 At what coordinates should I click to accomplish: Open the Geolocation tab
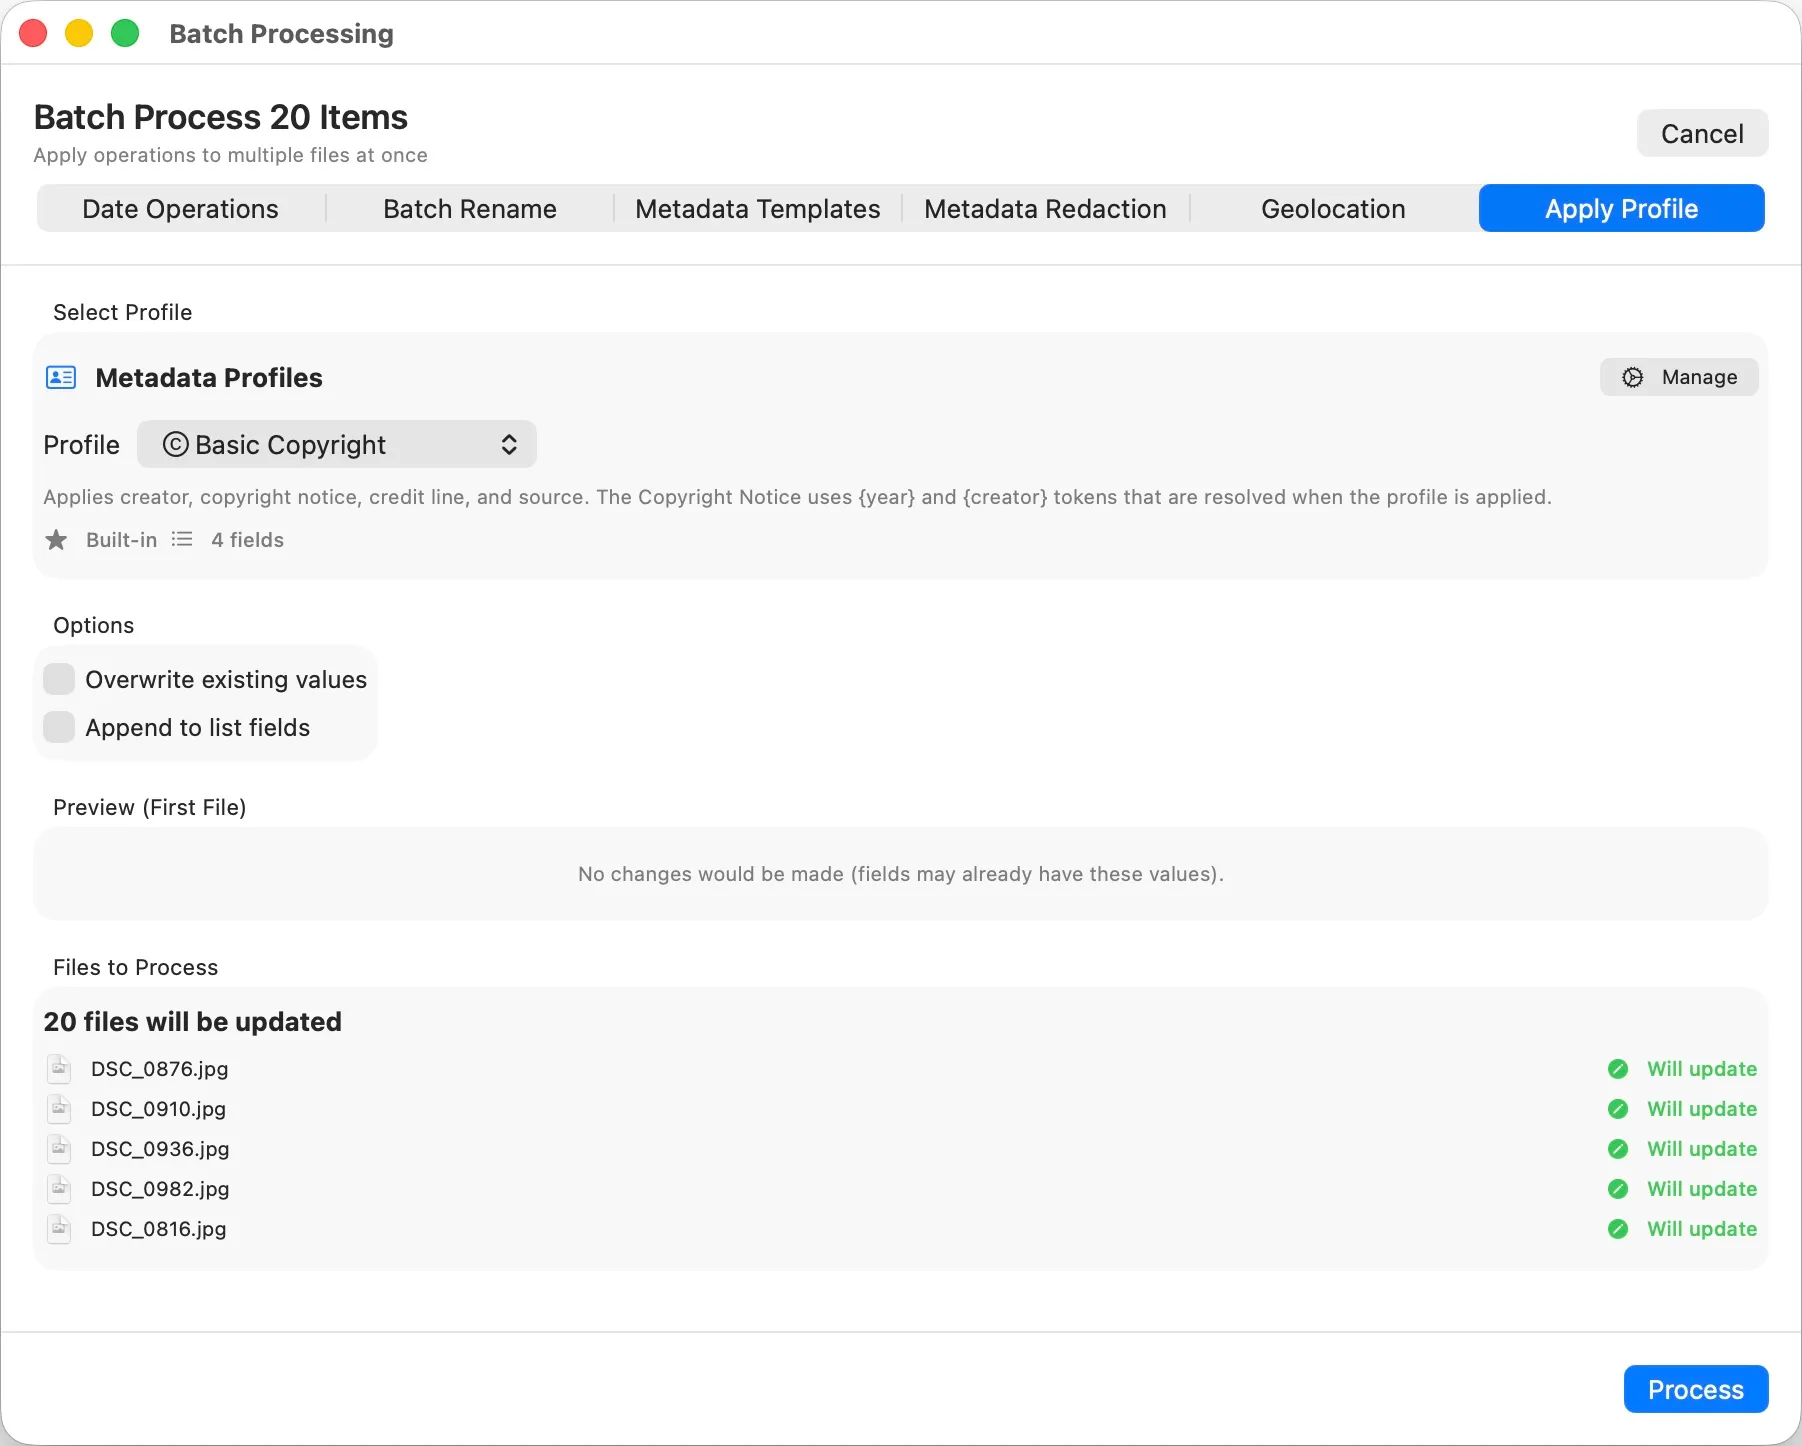(x=1333, y=208)
